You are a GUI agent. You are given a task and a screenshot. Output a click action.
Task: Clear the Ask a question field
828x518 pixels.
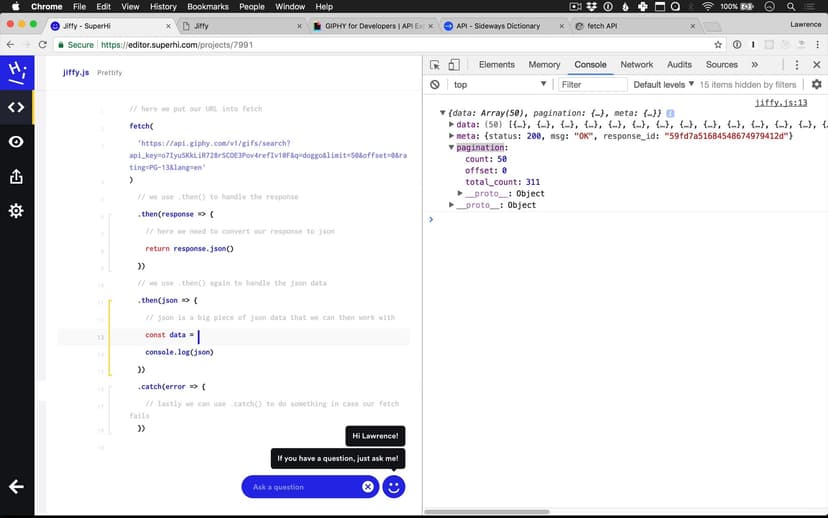click(368, 487)
